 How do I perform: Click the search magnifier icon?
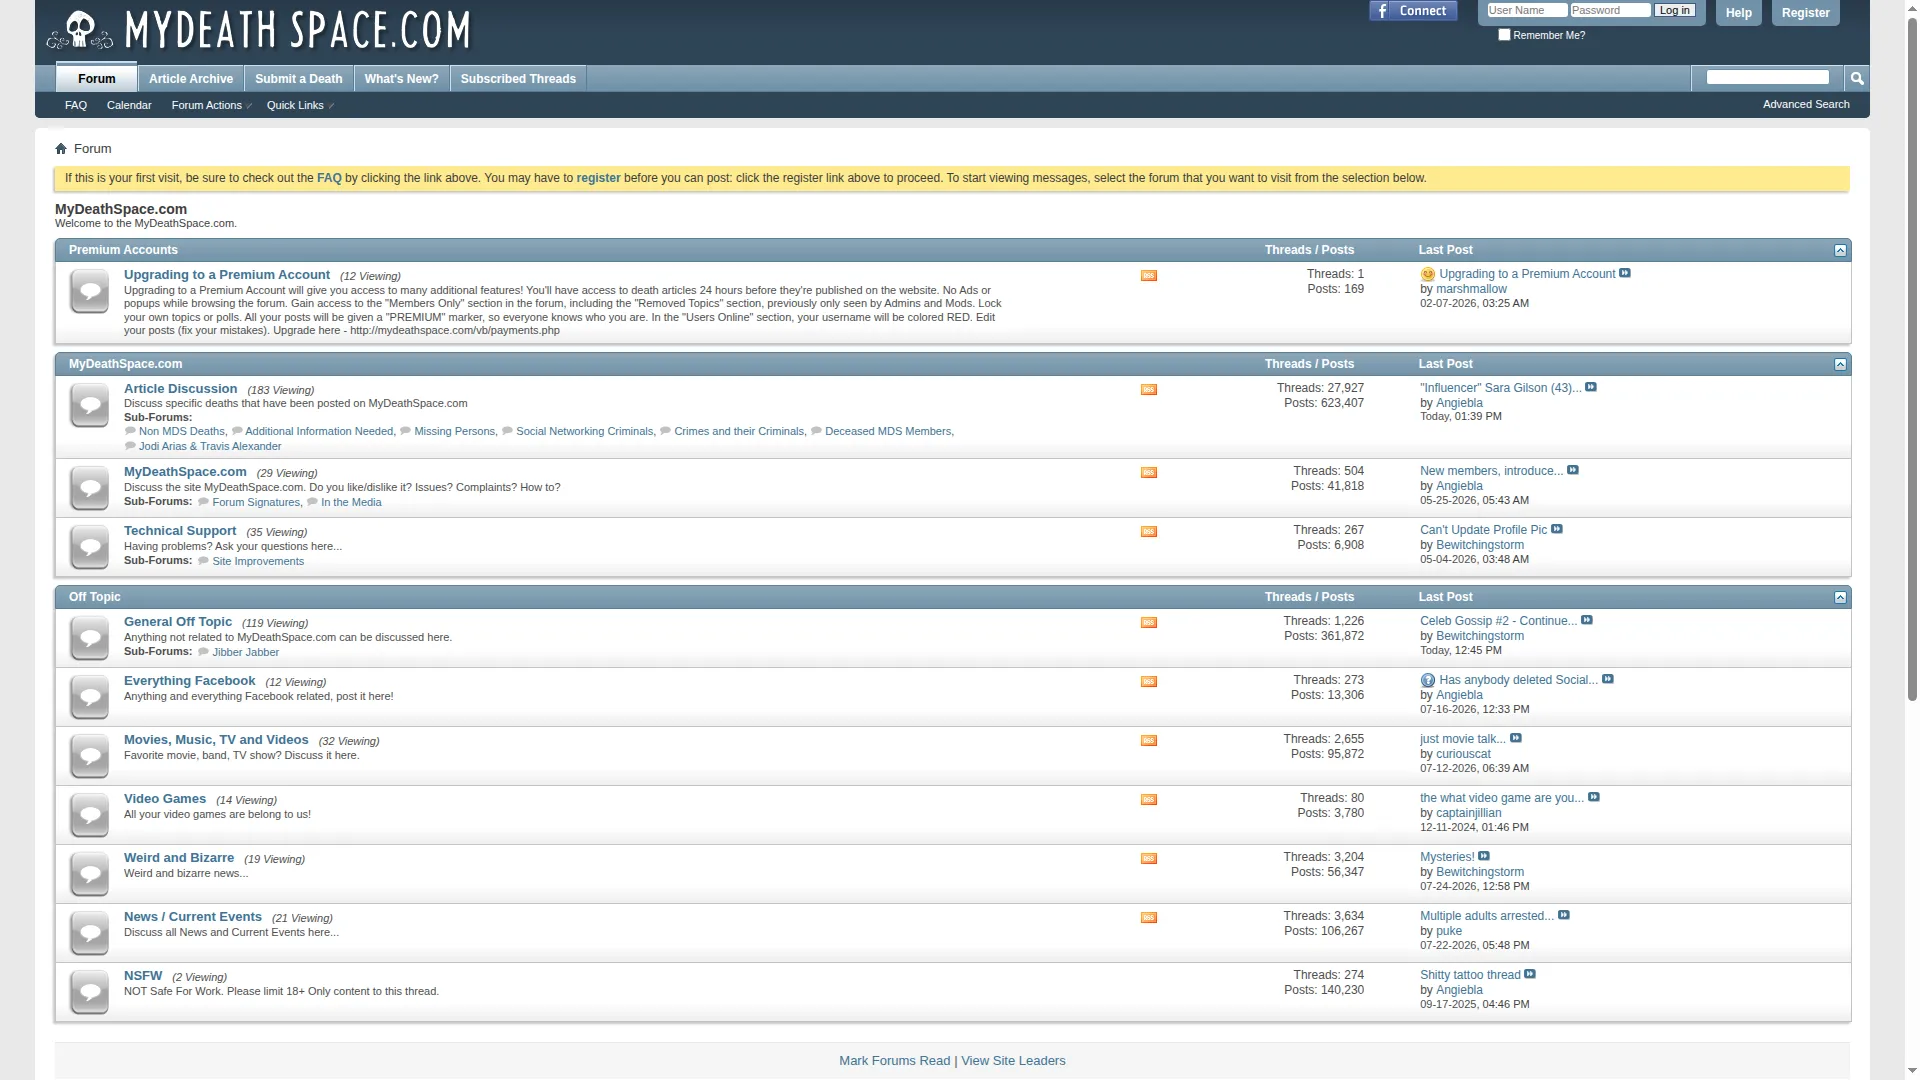point(1857,78)
